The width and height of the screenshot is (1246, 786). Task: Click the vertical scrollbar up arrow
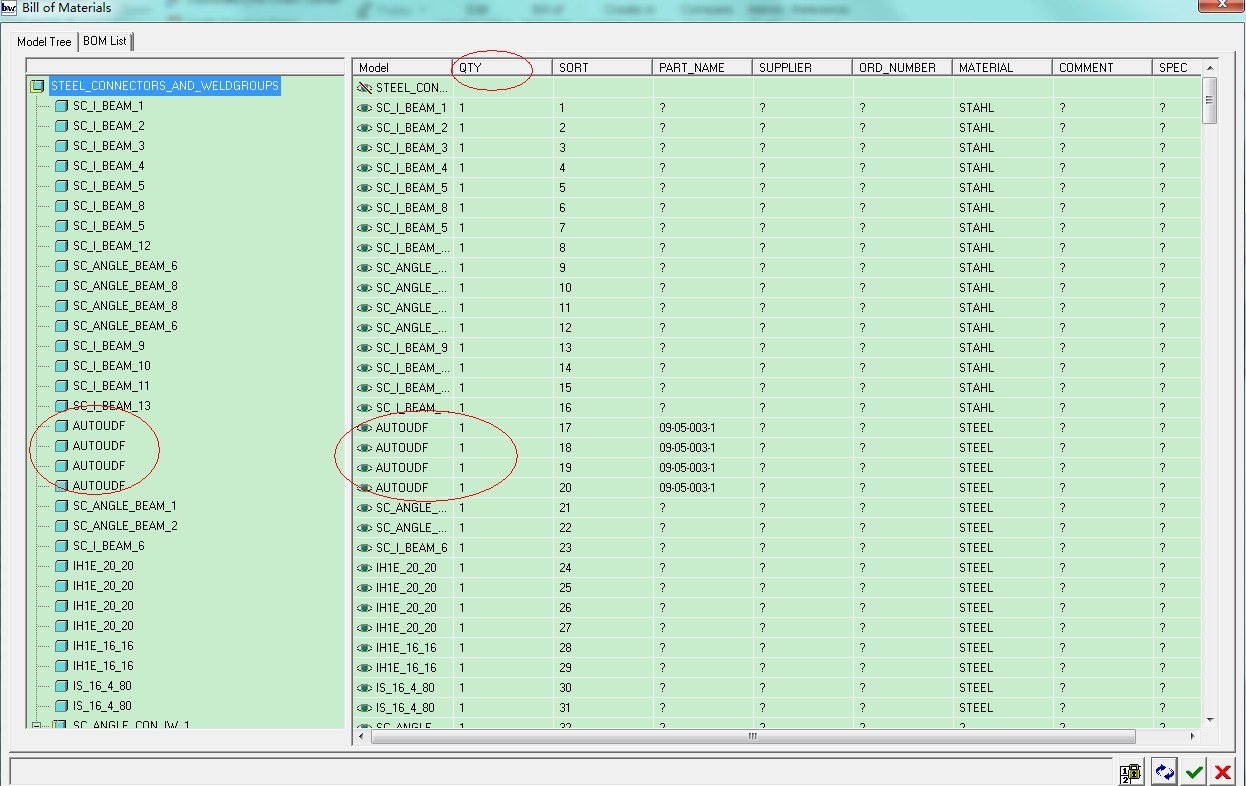(x=1210, y=67)
